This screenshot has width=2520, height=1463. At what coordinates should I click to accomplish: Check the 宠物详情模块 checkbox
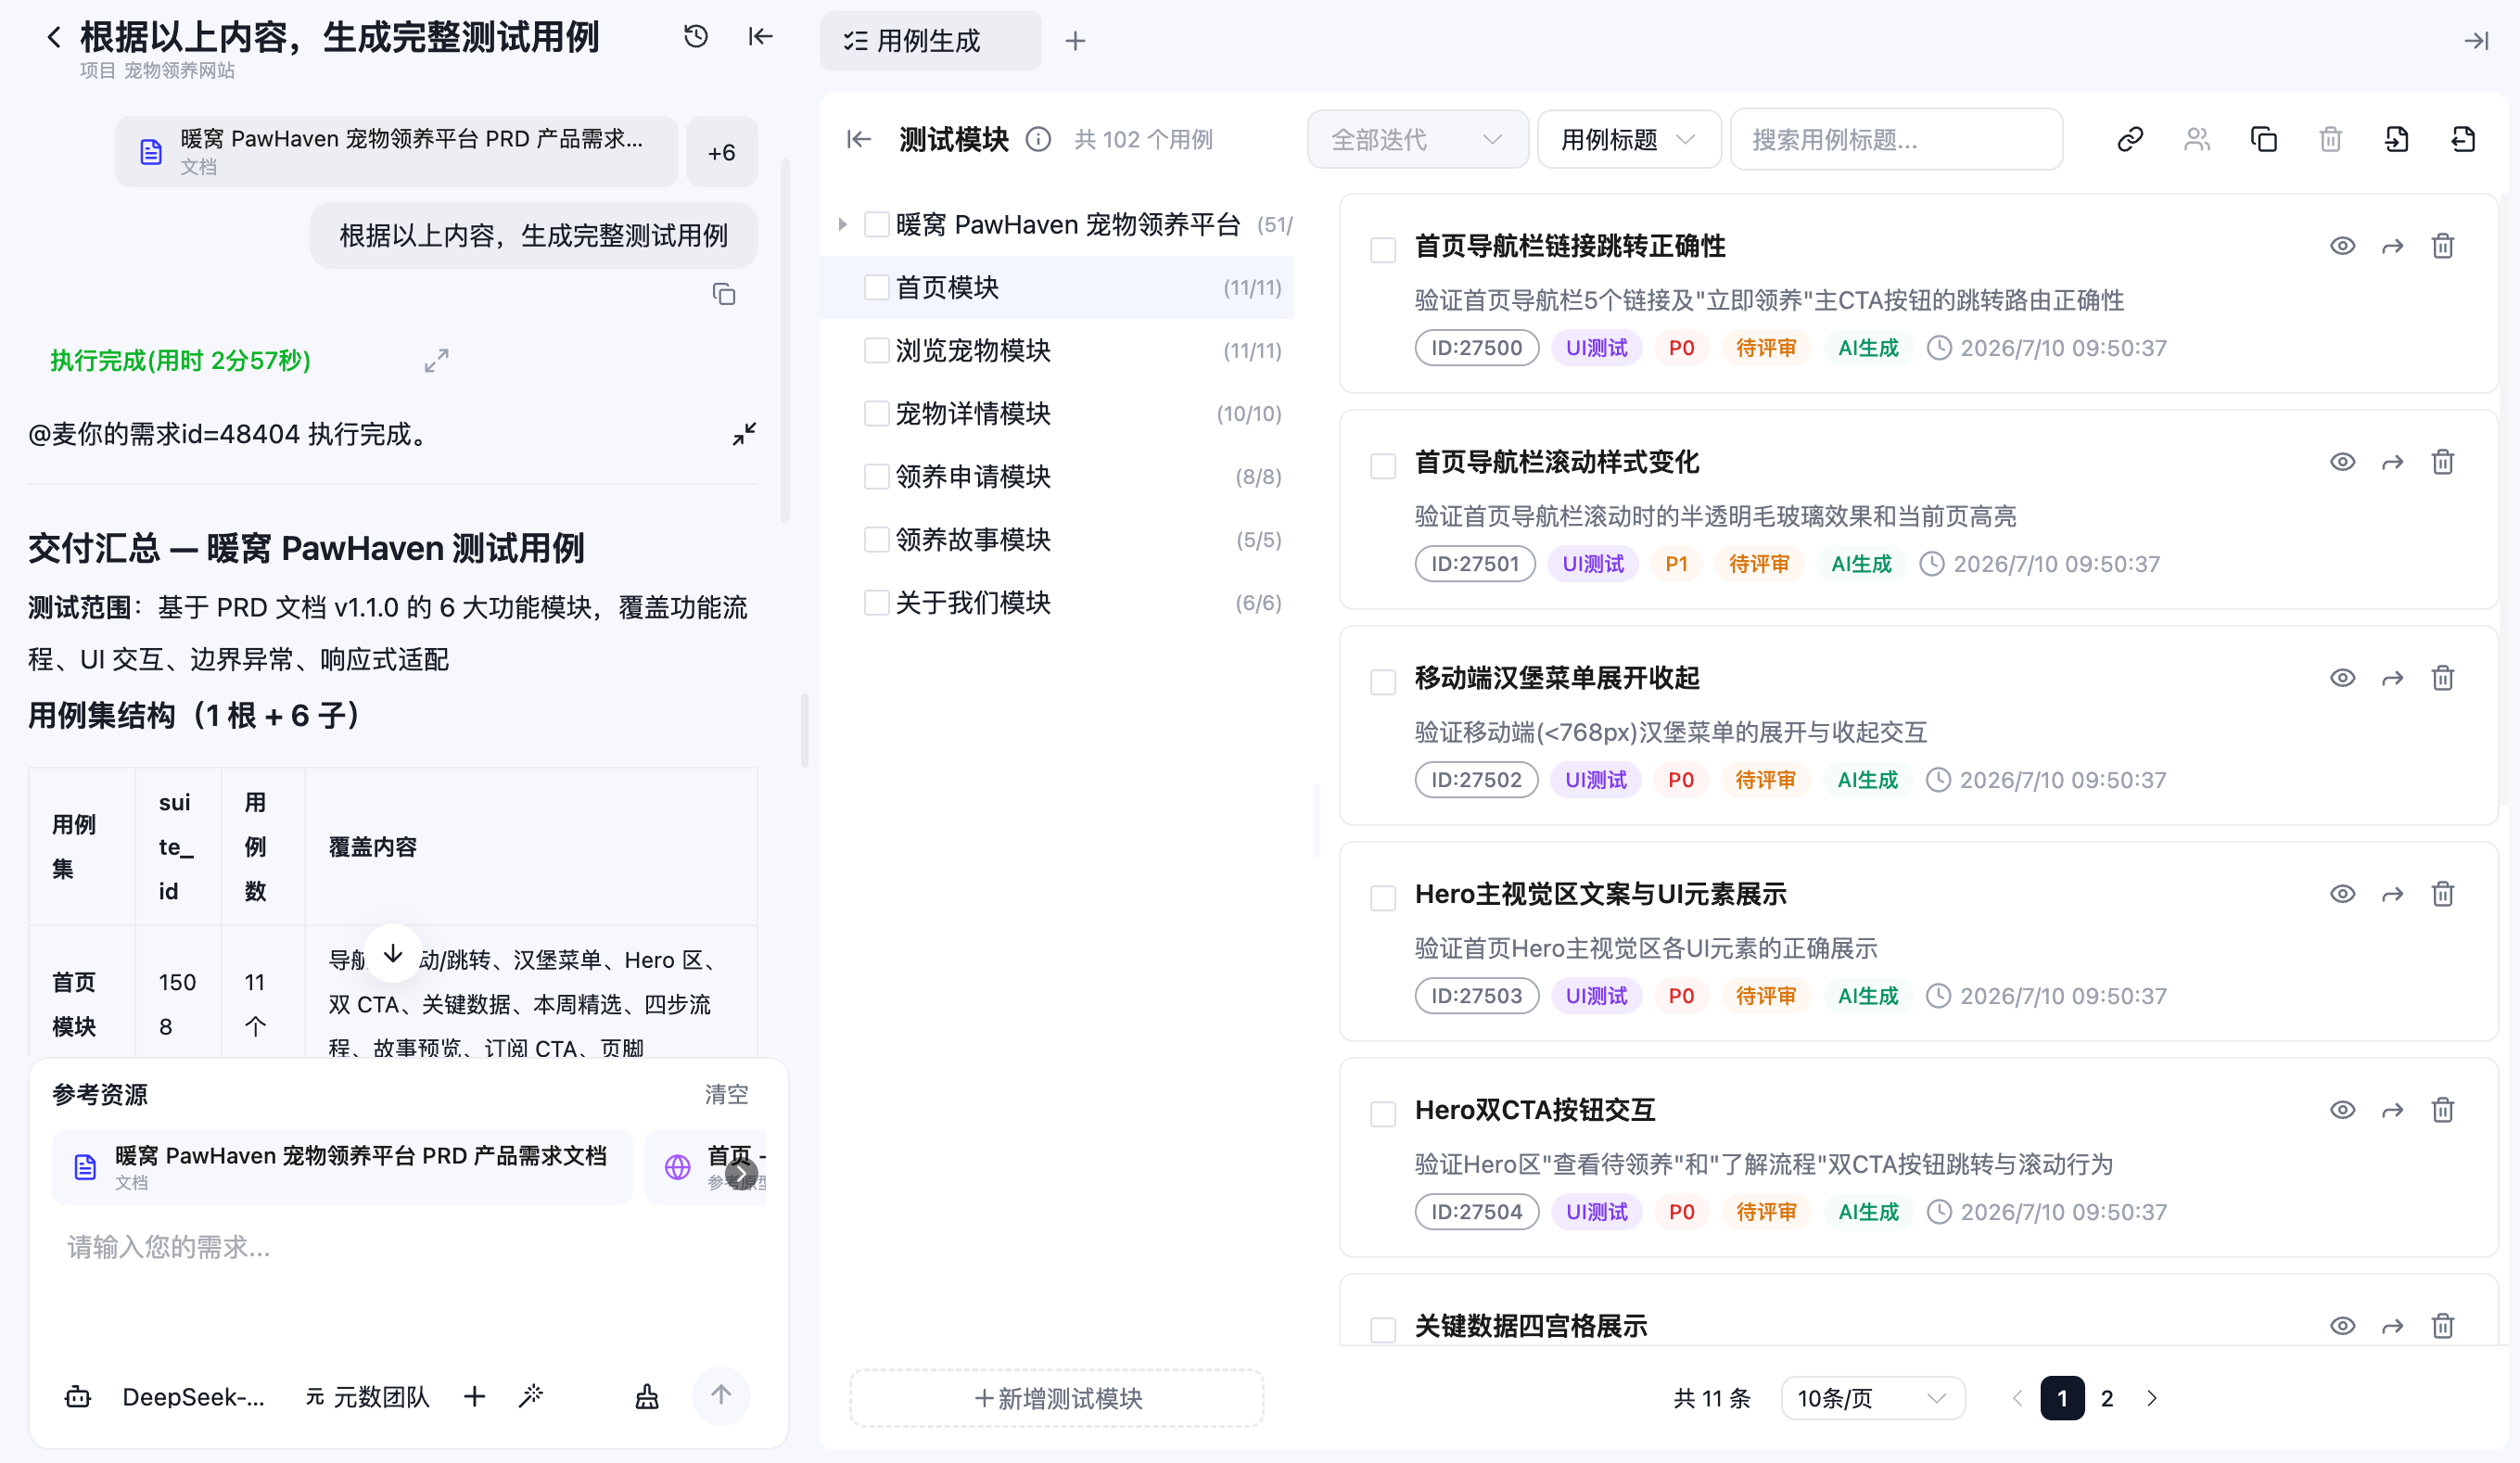[877, 414]
